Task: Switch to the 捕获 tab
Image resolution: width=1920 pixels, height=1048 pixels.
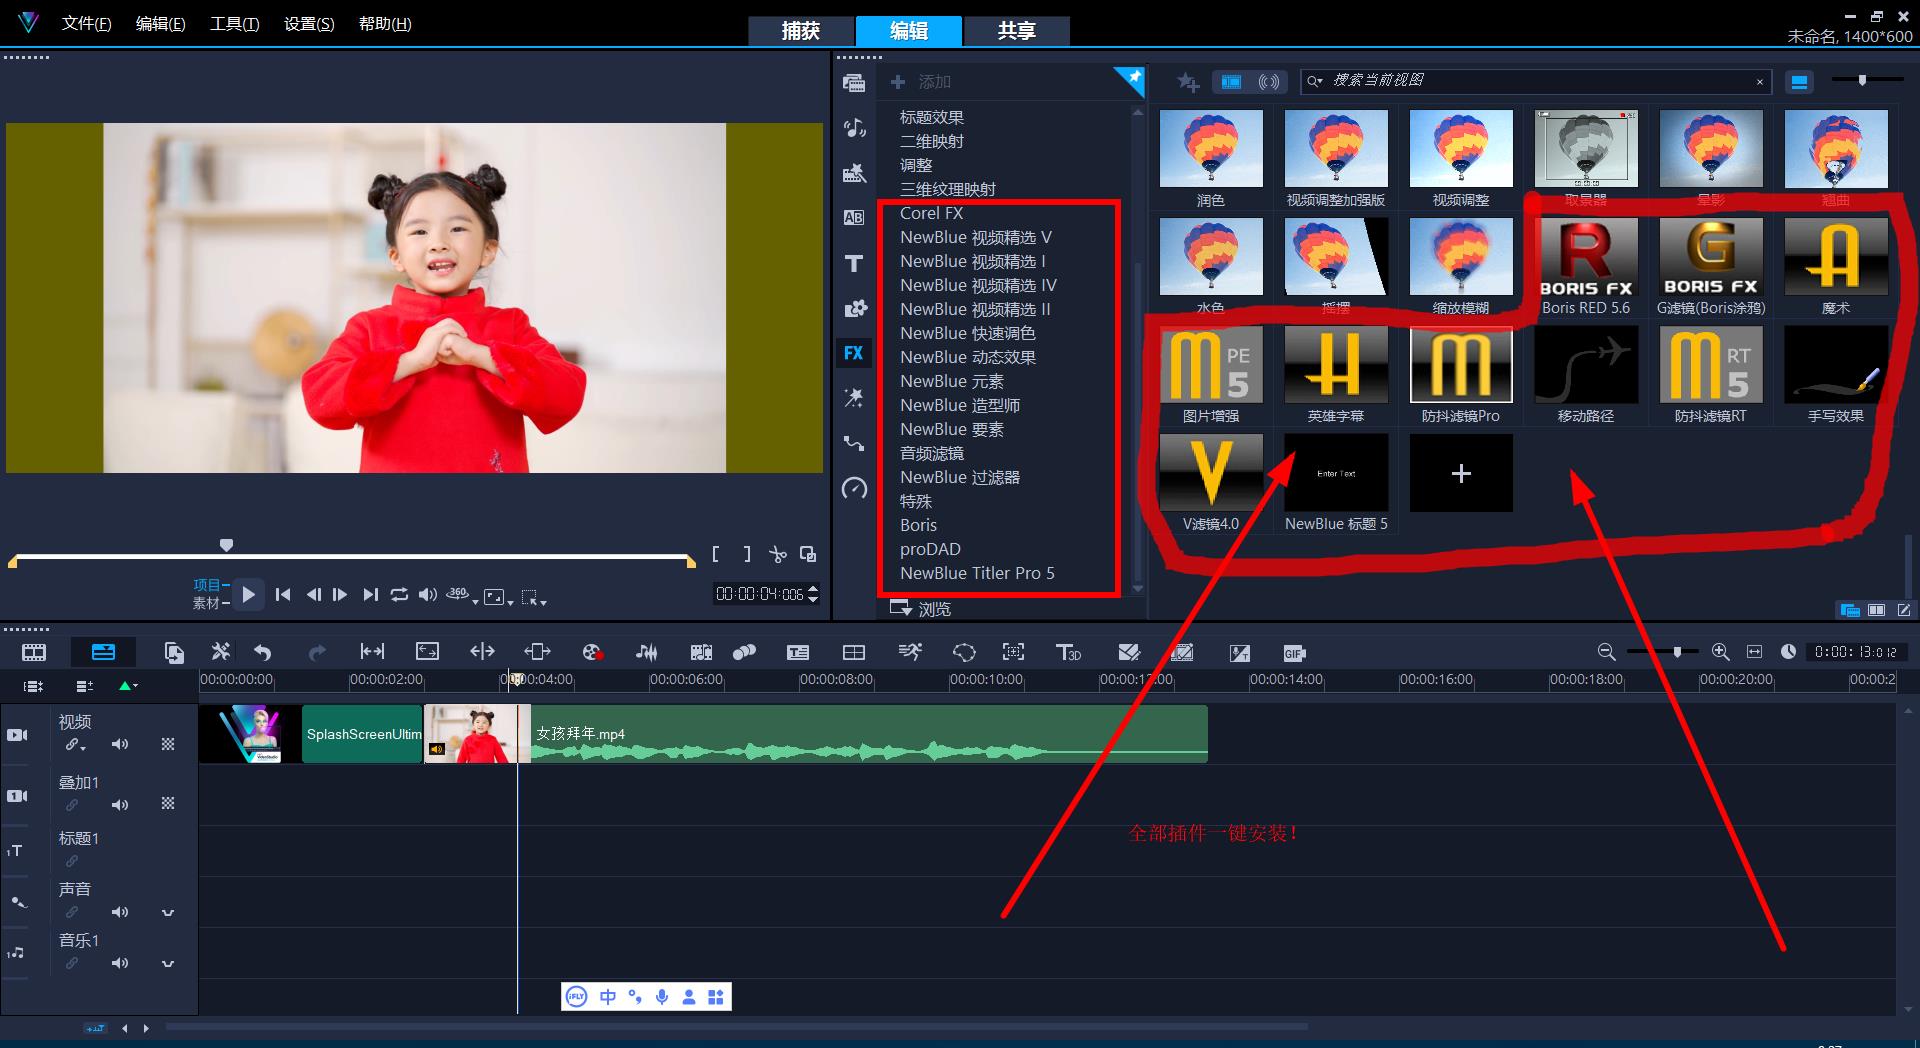Action: click(800, 31)
